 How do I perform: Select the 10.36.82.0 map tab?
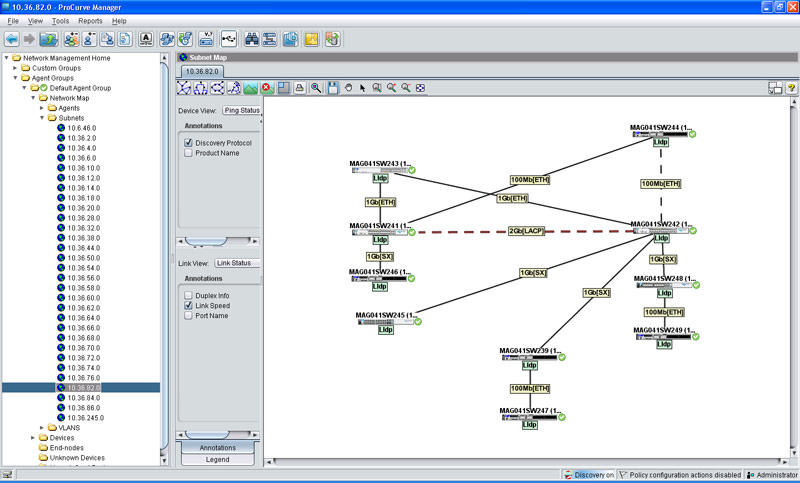(x=202, y=71)
